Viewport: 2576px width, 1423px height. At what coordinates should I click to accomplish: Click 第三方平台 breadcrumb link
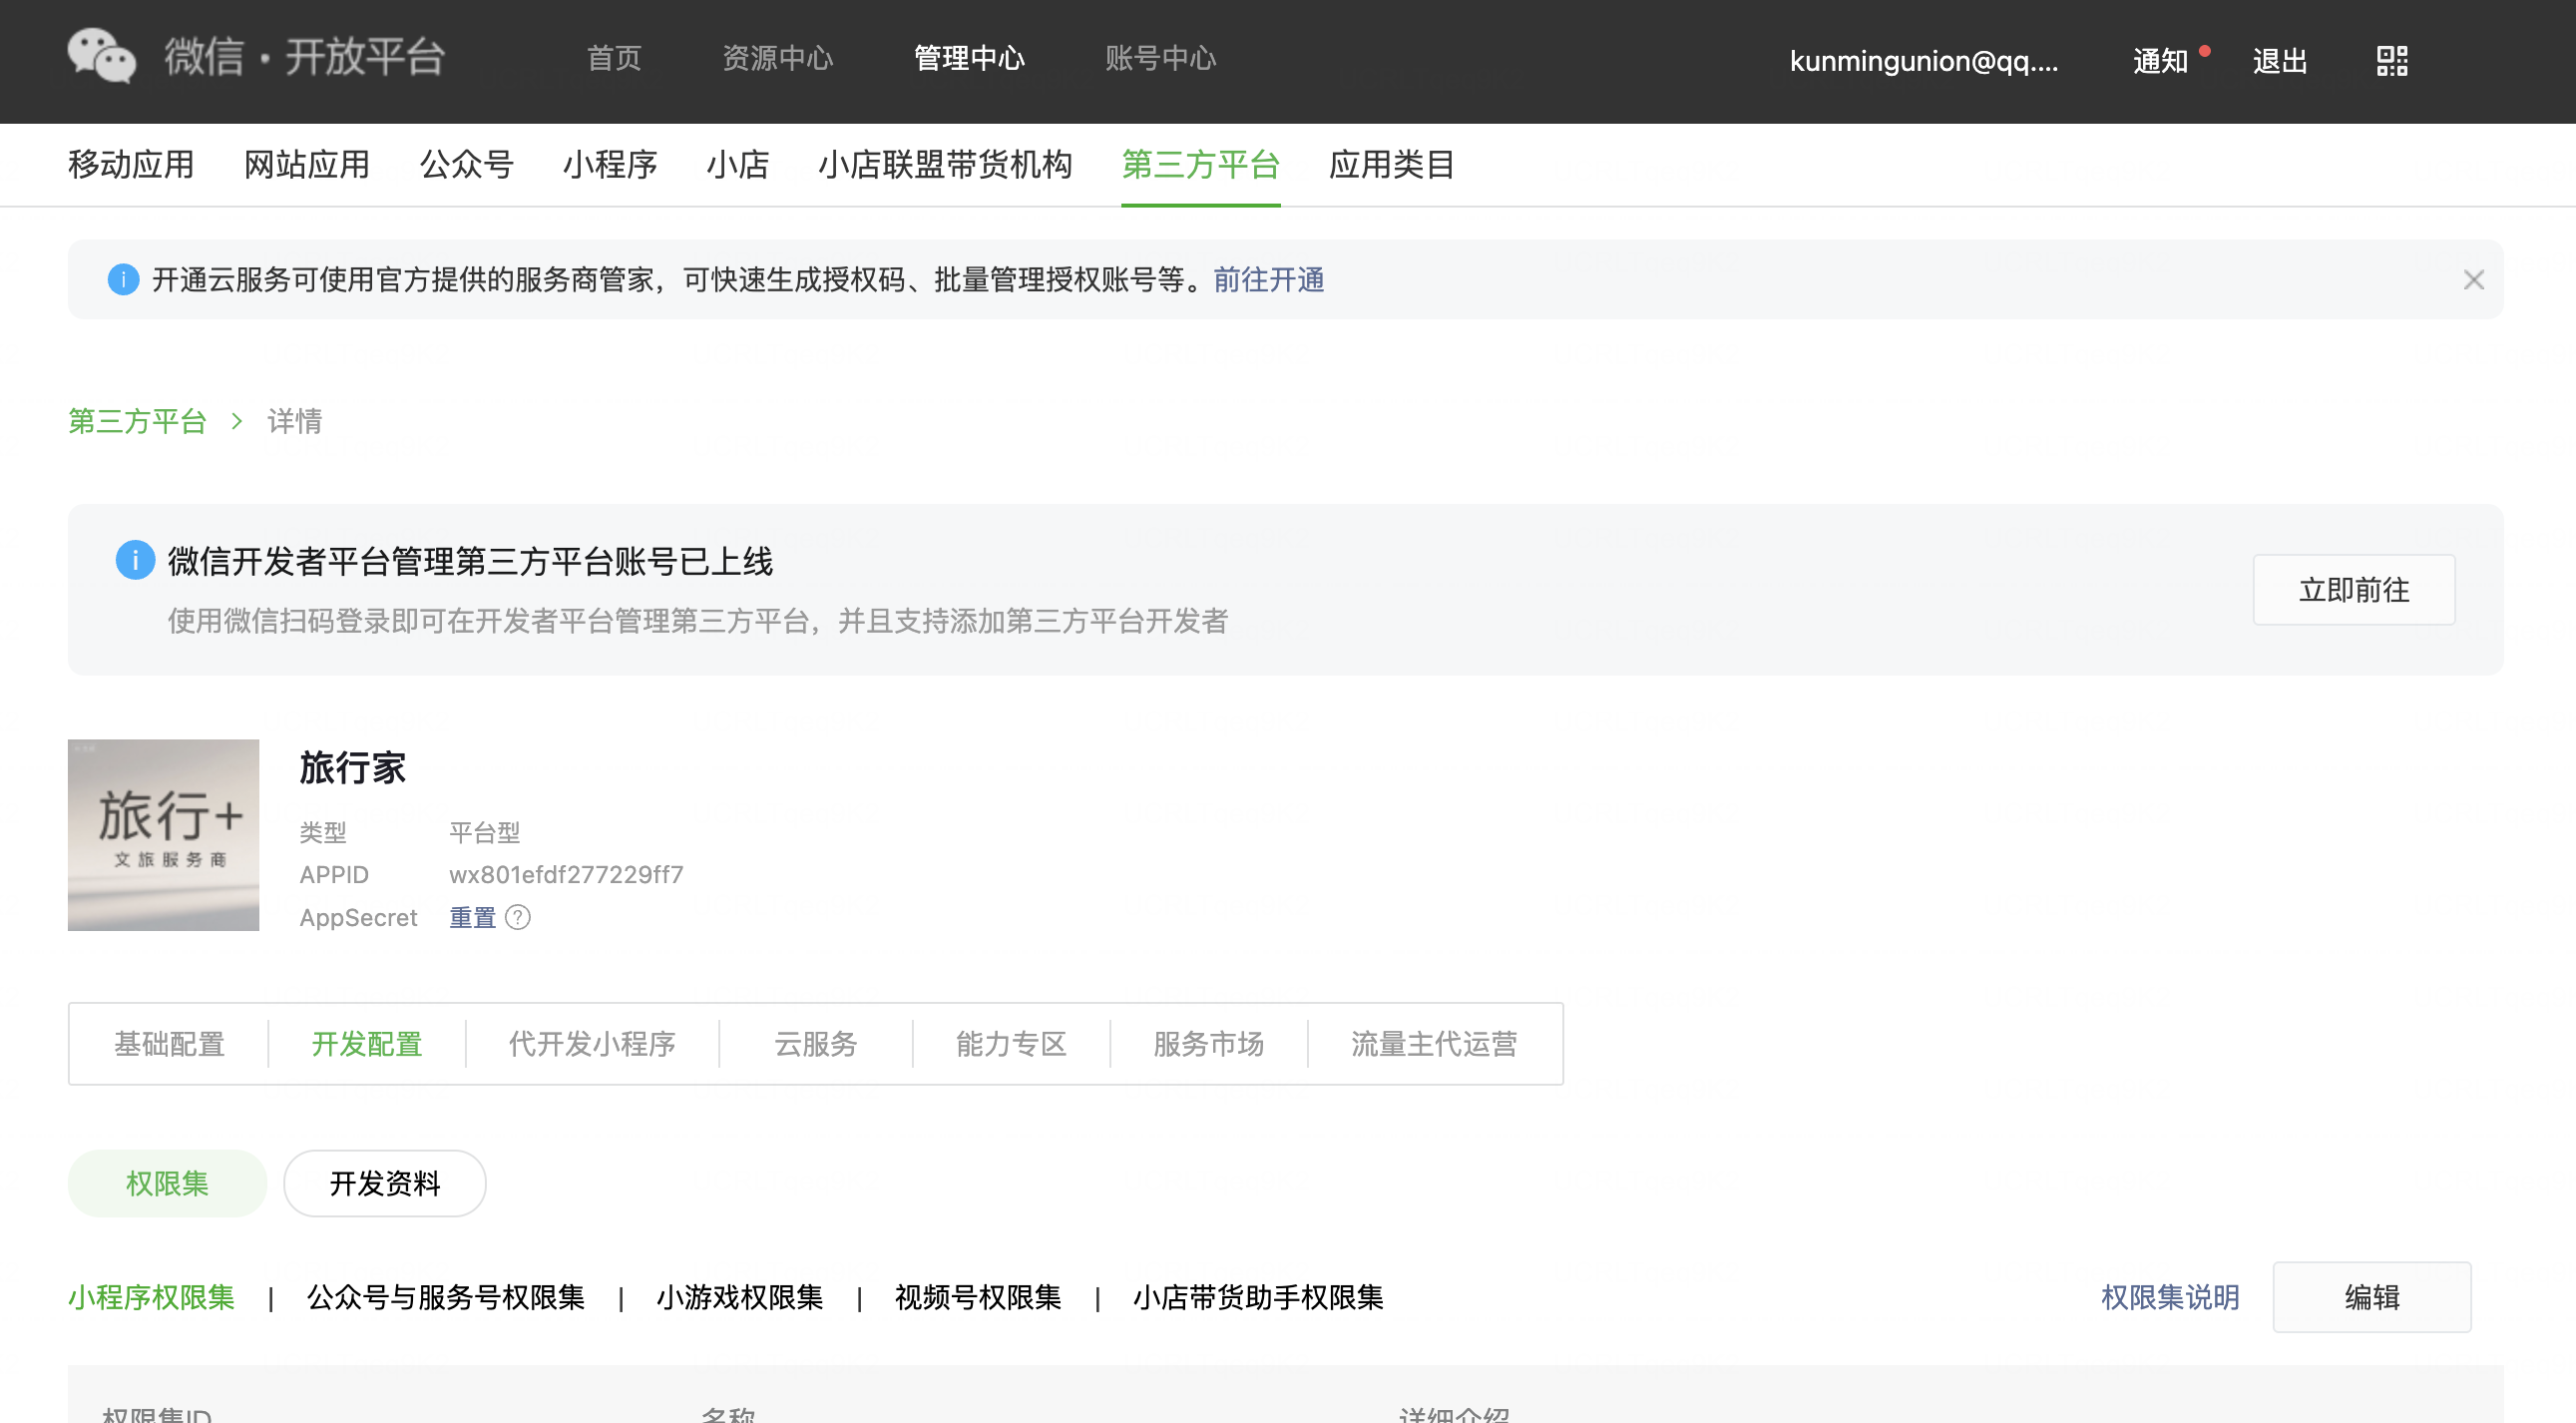point(137,421)
